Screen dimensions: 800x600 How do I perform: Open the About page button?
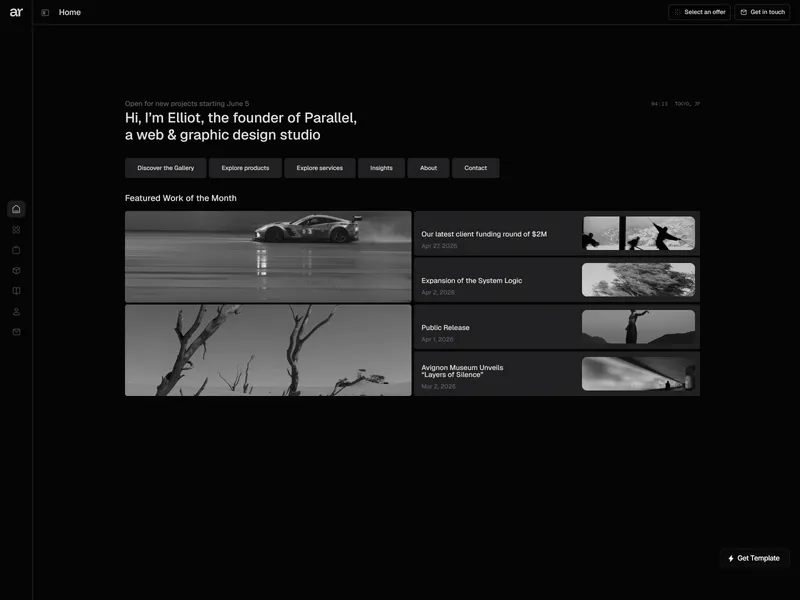click(429, 168)
